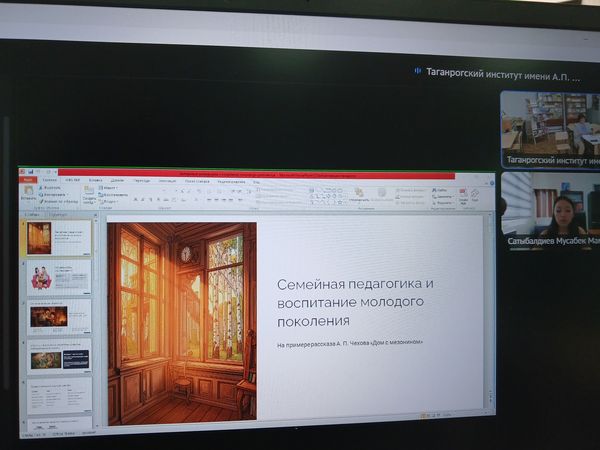Click the Вырезать (Cut) scissors button
This screenshot has height=450, width=600.
point(50,188)
